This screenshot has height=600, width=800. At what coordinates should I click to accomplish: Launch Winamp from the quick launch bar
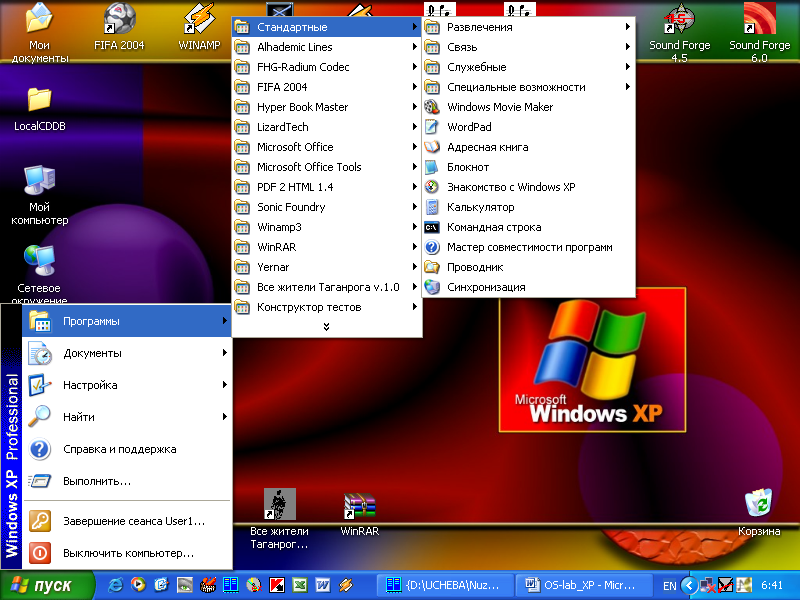coord(346,585)
